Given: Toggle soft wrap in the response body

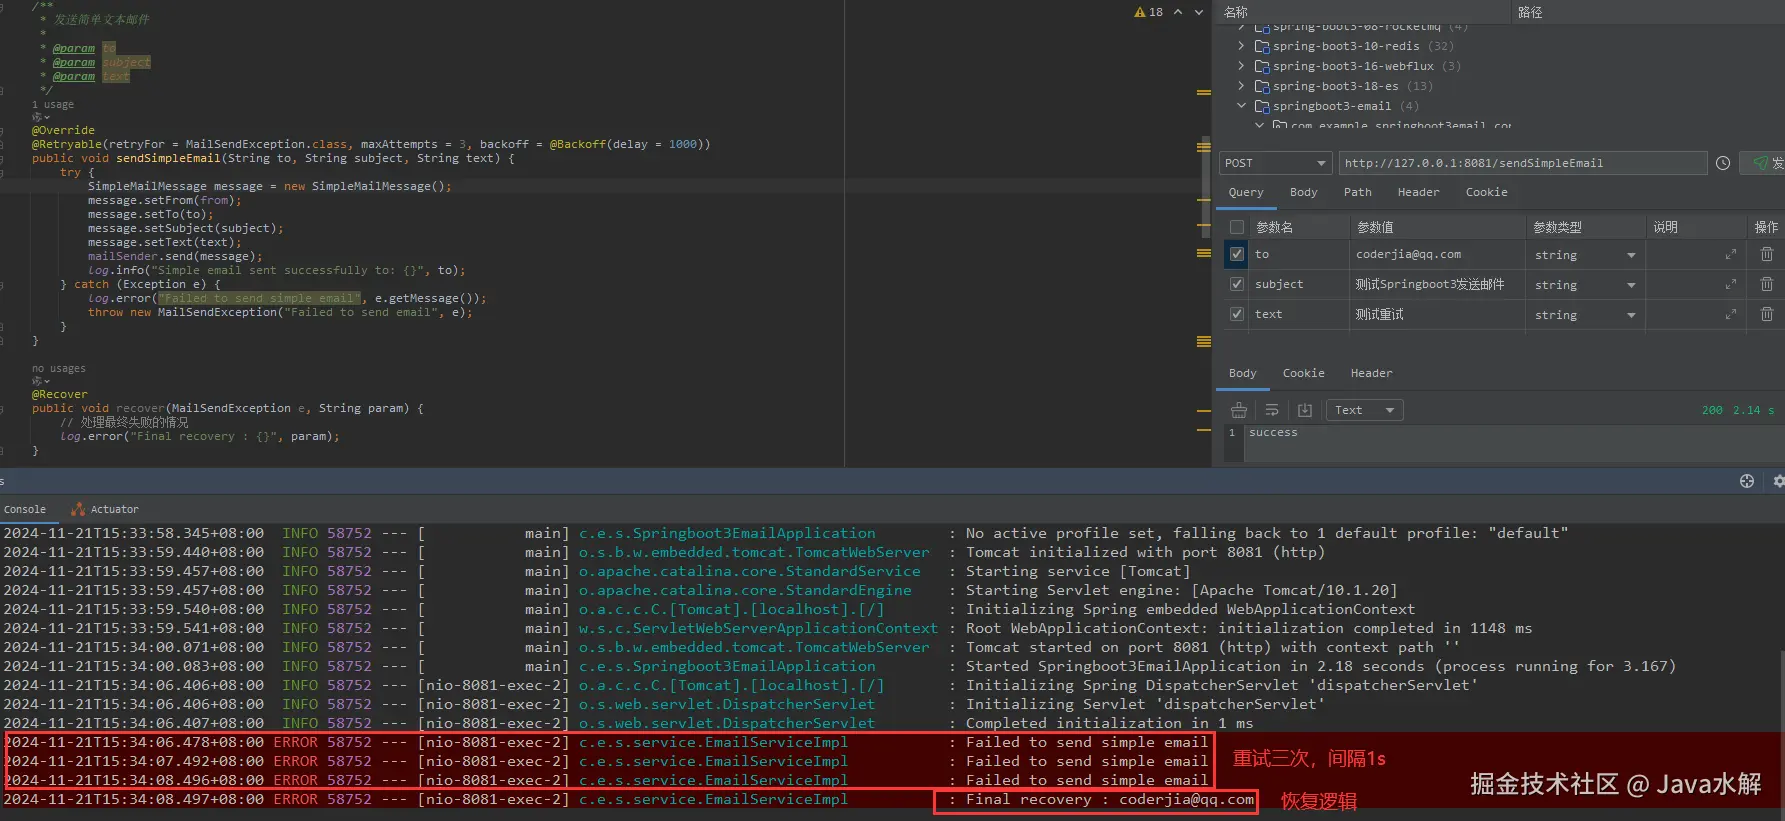Looking at the screenshot, I should [x=1272, y=410].
